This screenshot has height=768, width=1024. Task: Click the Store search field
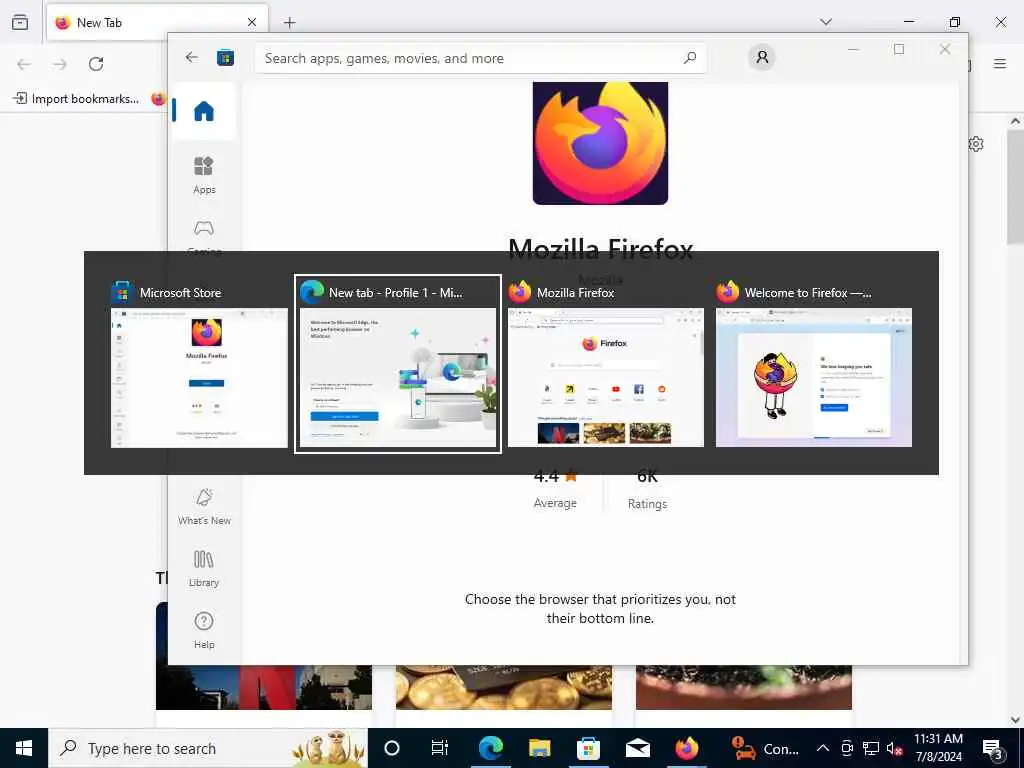pyautogui.click(x=480, y=58)
